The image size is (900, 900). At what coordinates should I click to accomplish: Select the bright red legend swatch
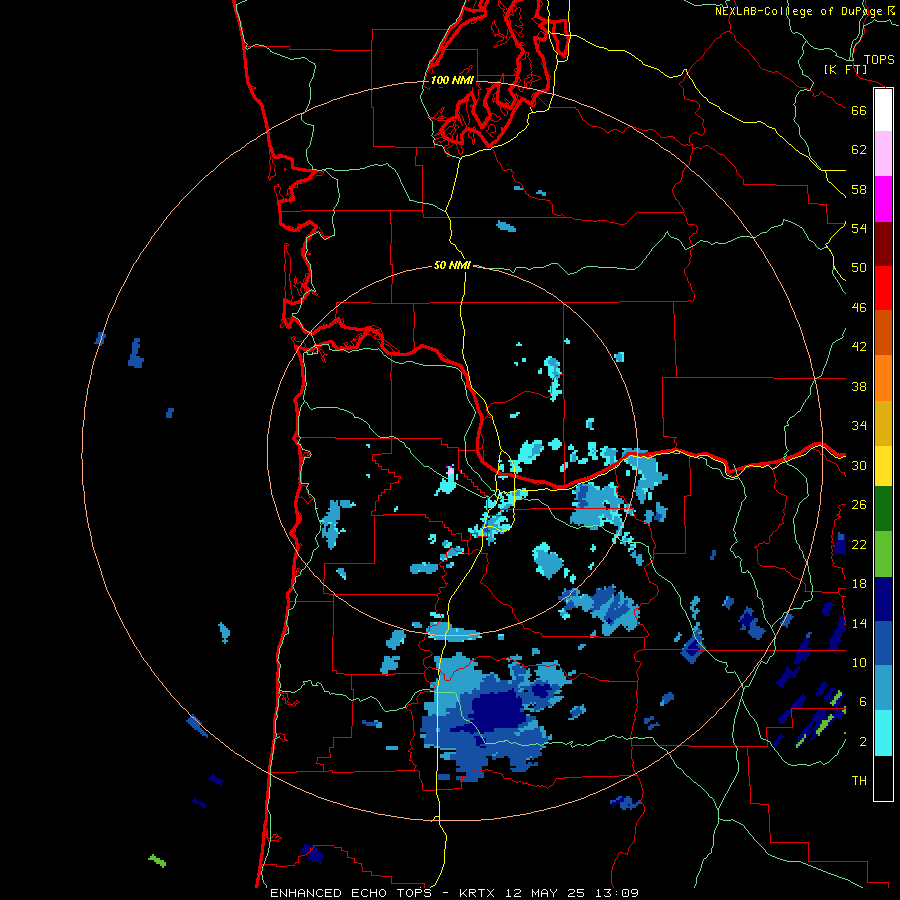pos(883,288)
